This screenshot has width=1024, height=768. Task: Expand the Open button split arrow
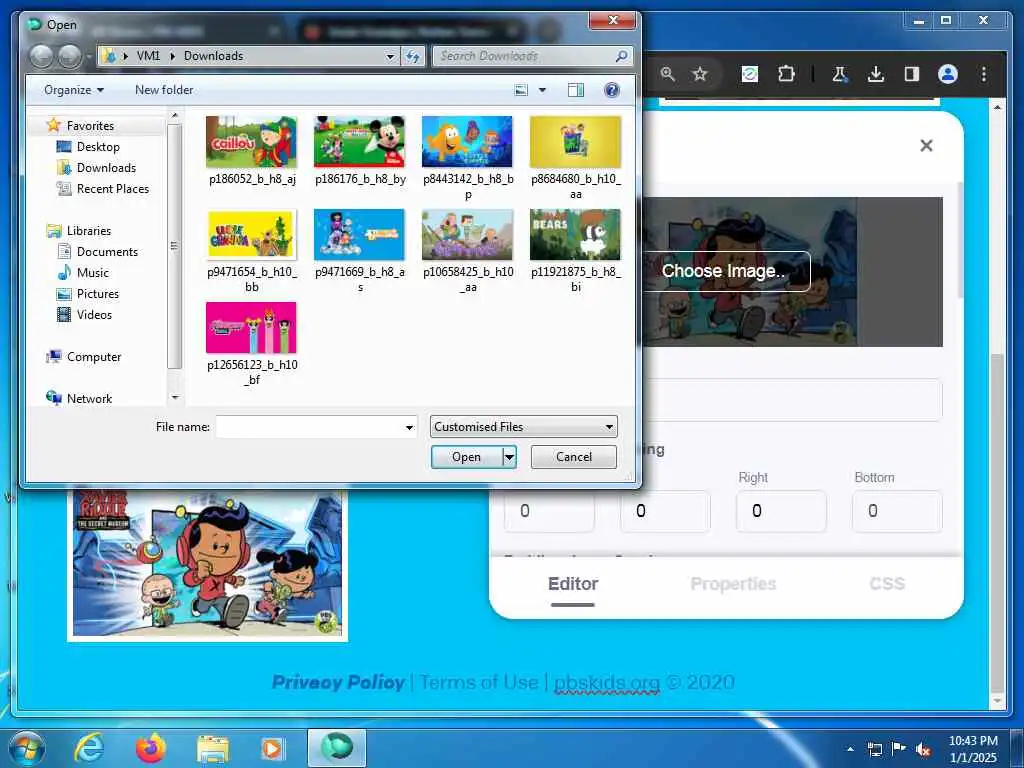pos(509,457)
